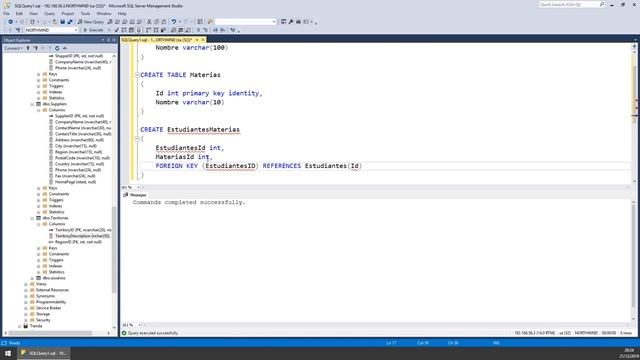Expand the dbo.usuarios table node
The height and width of the screenshot is (360, 640).
pyautogui.click(x=32, y=278)
